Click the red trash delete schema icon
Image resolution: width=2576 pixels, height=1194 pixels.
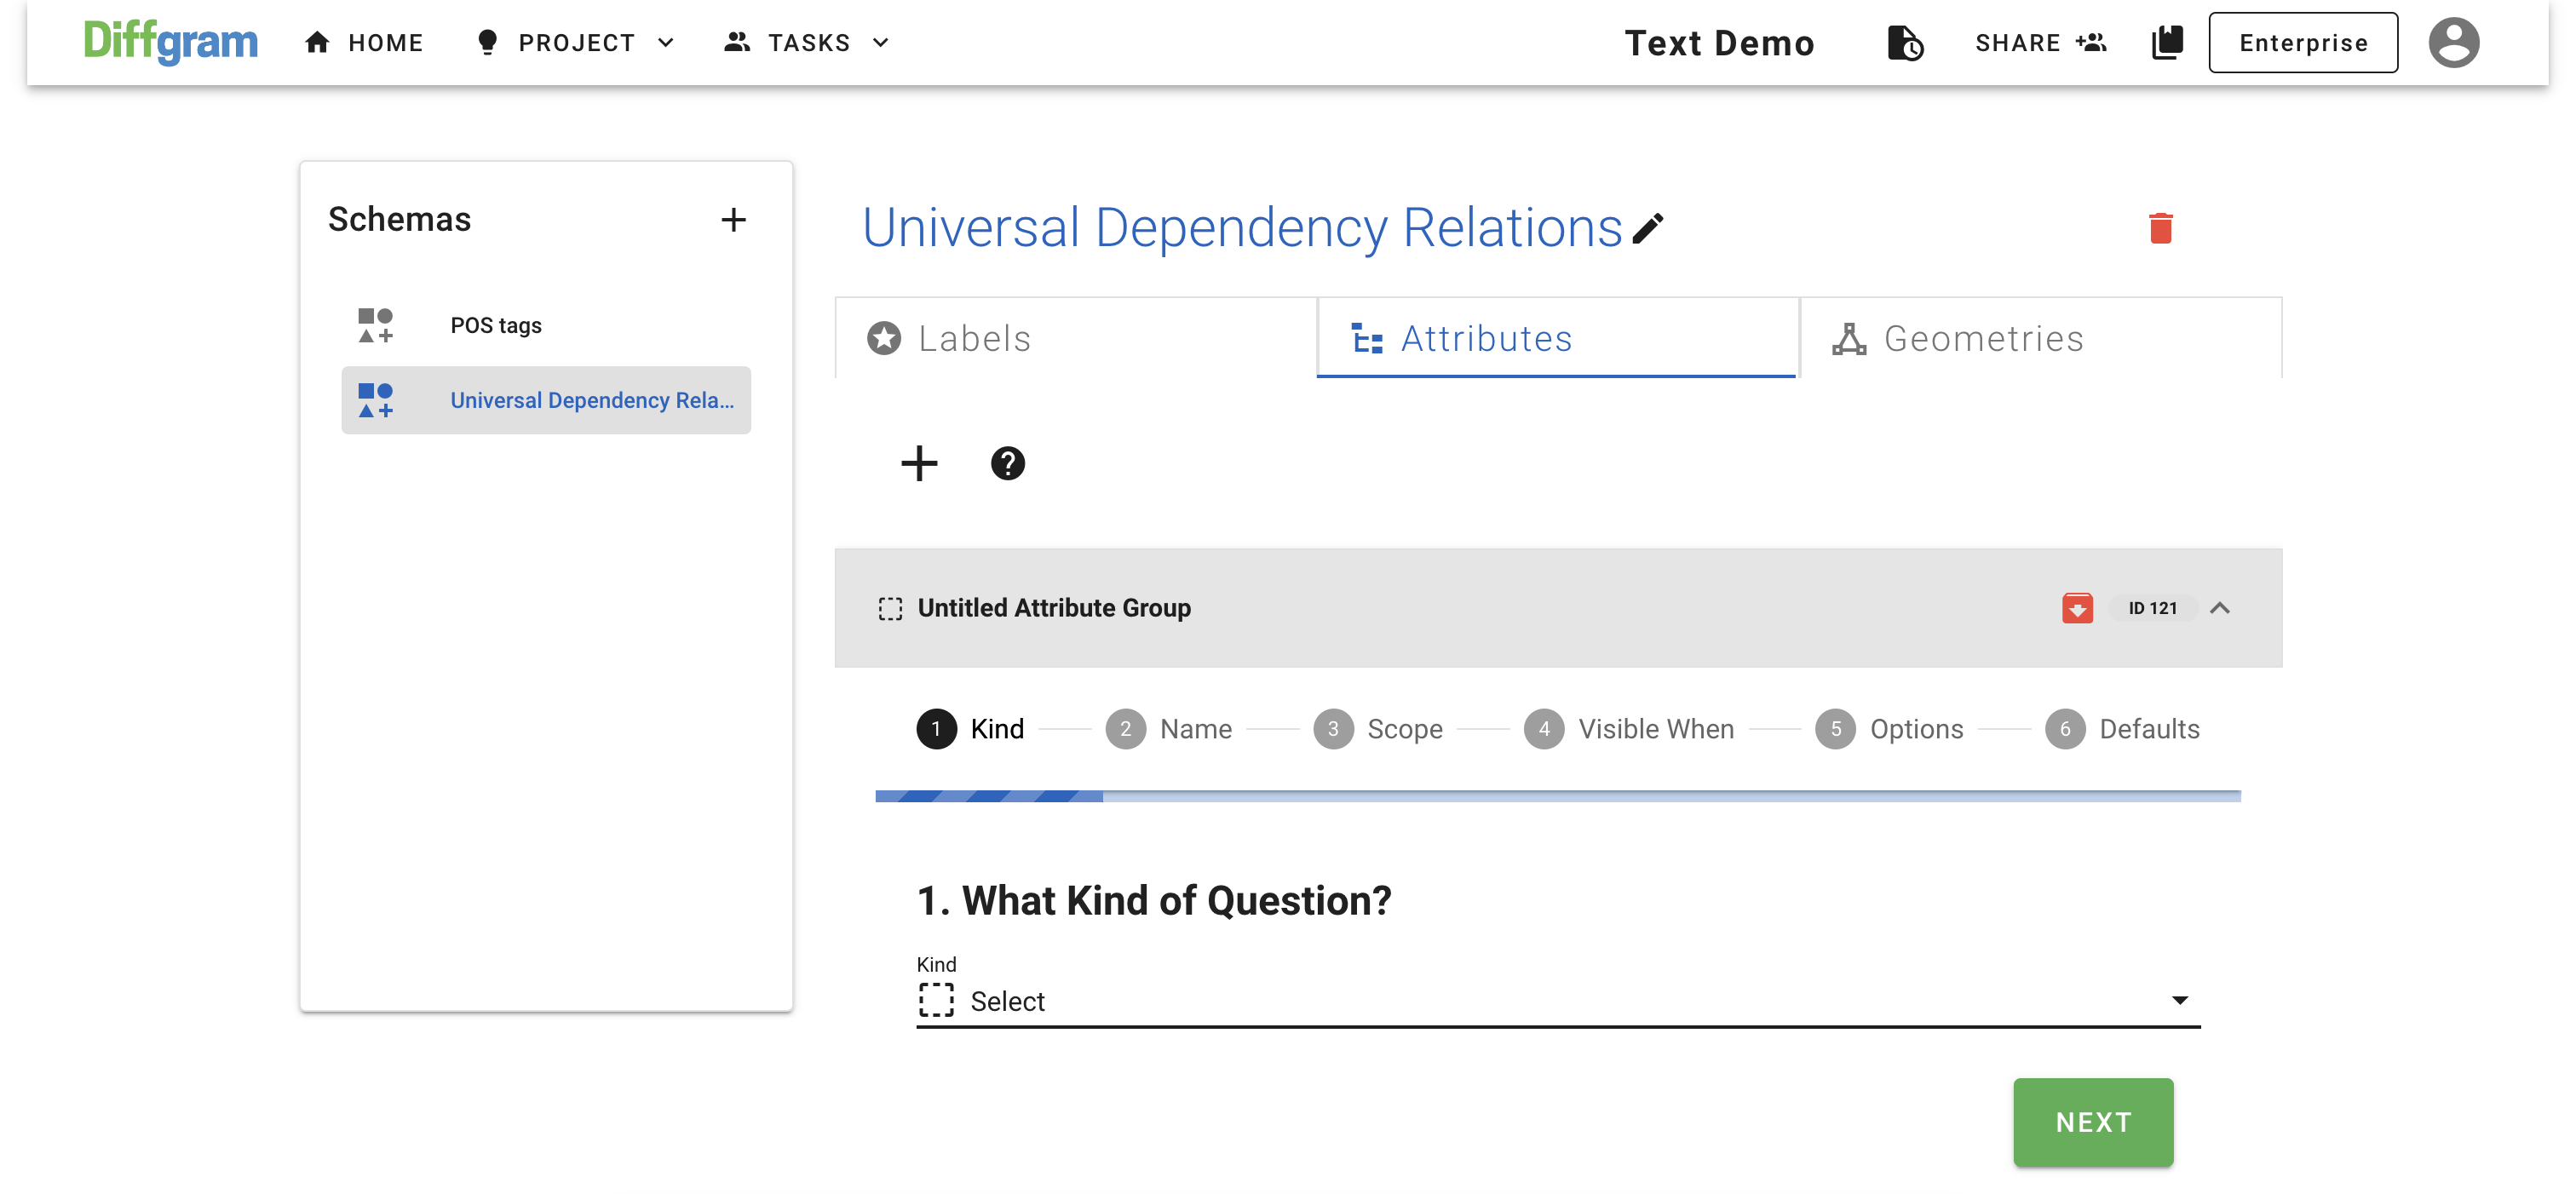click(x=2160, y=228)
